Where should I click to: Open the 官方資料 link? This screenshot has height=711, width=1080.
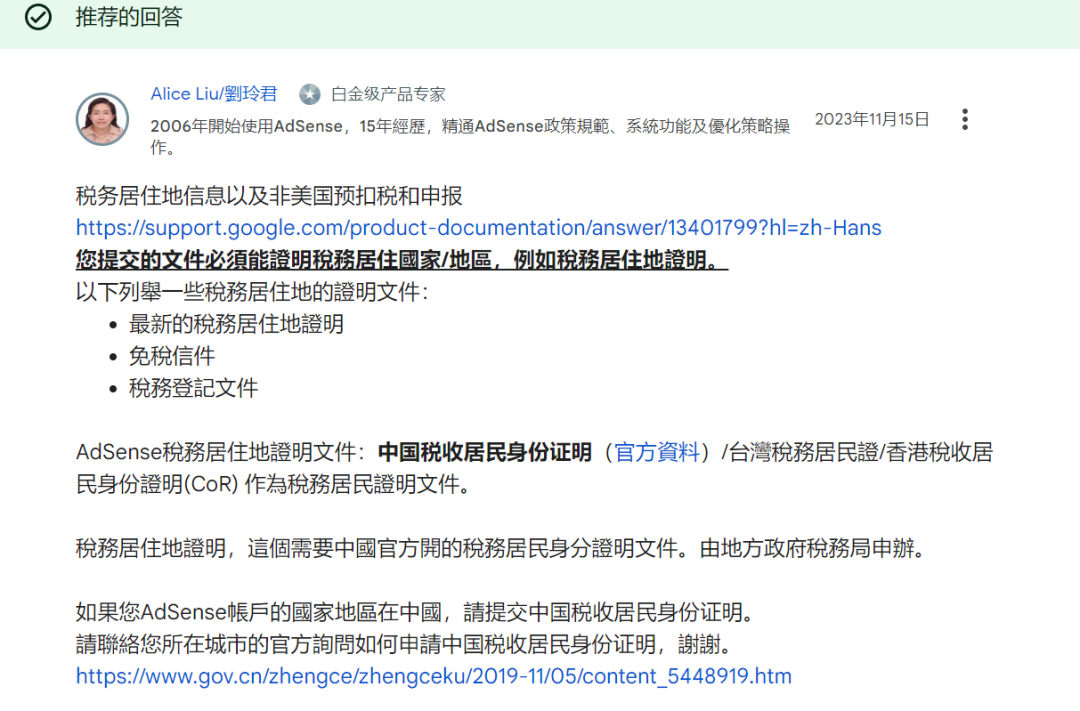pos(656,452)
